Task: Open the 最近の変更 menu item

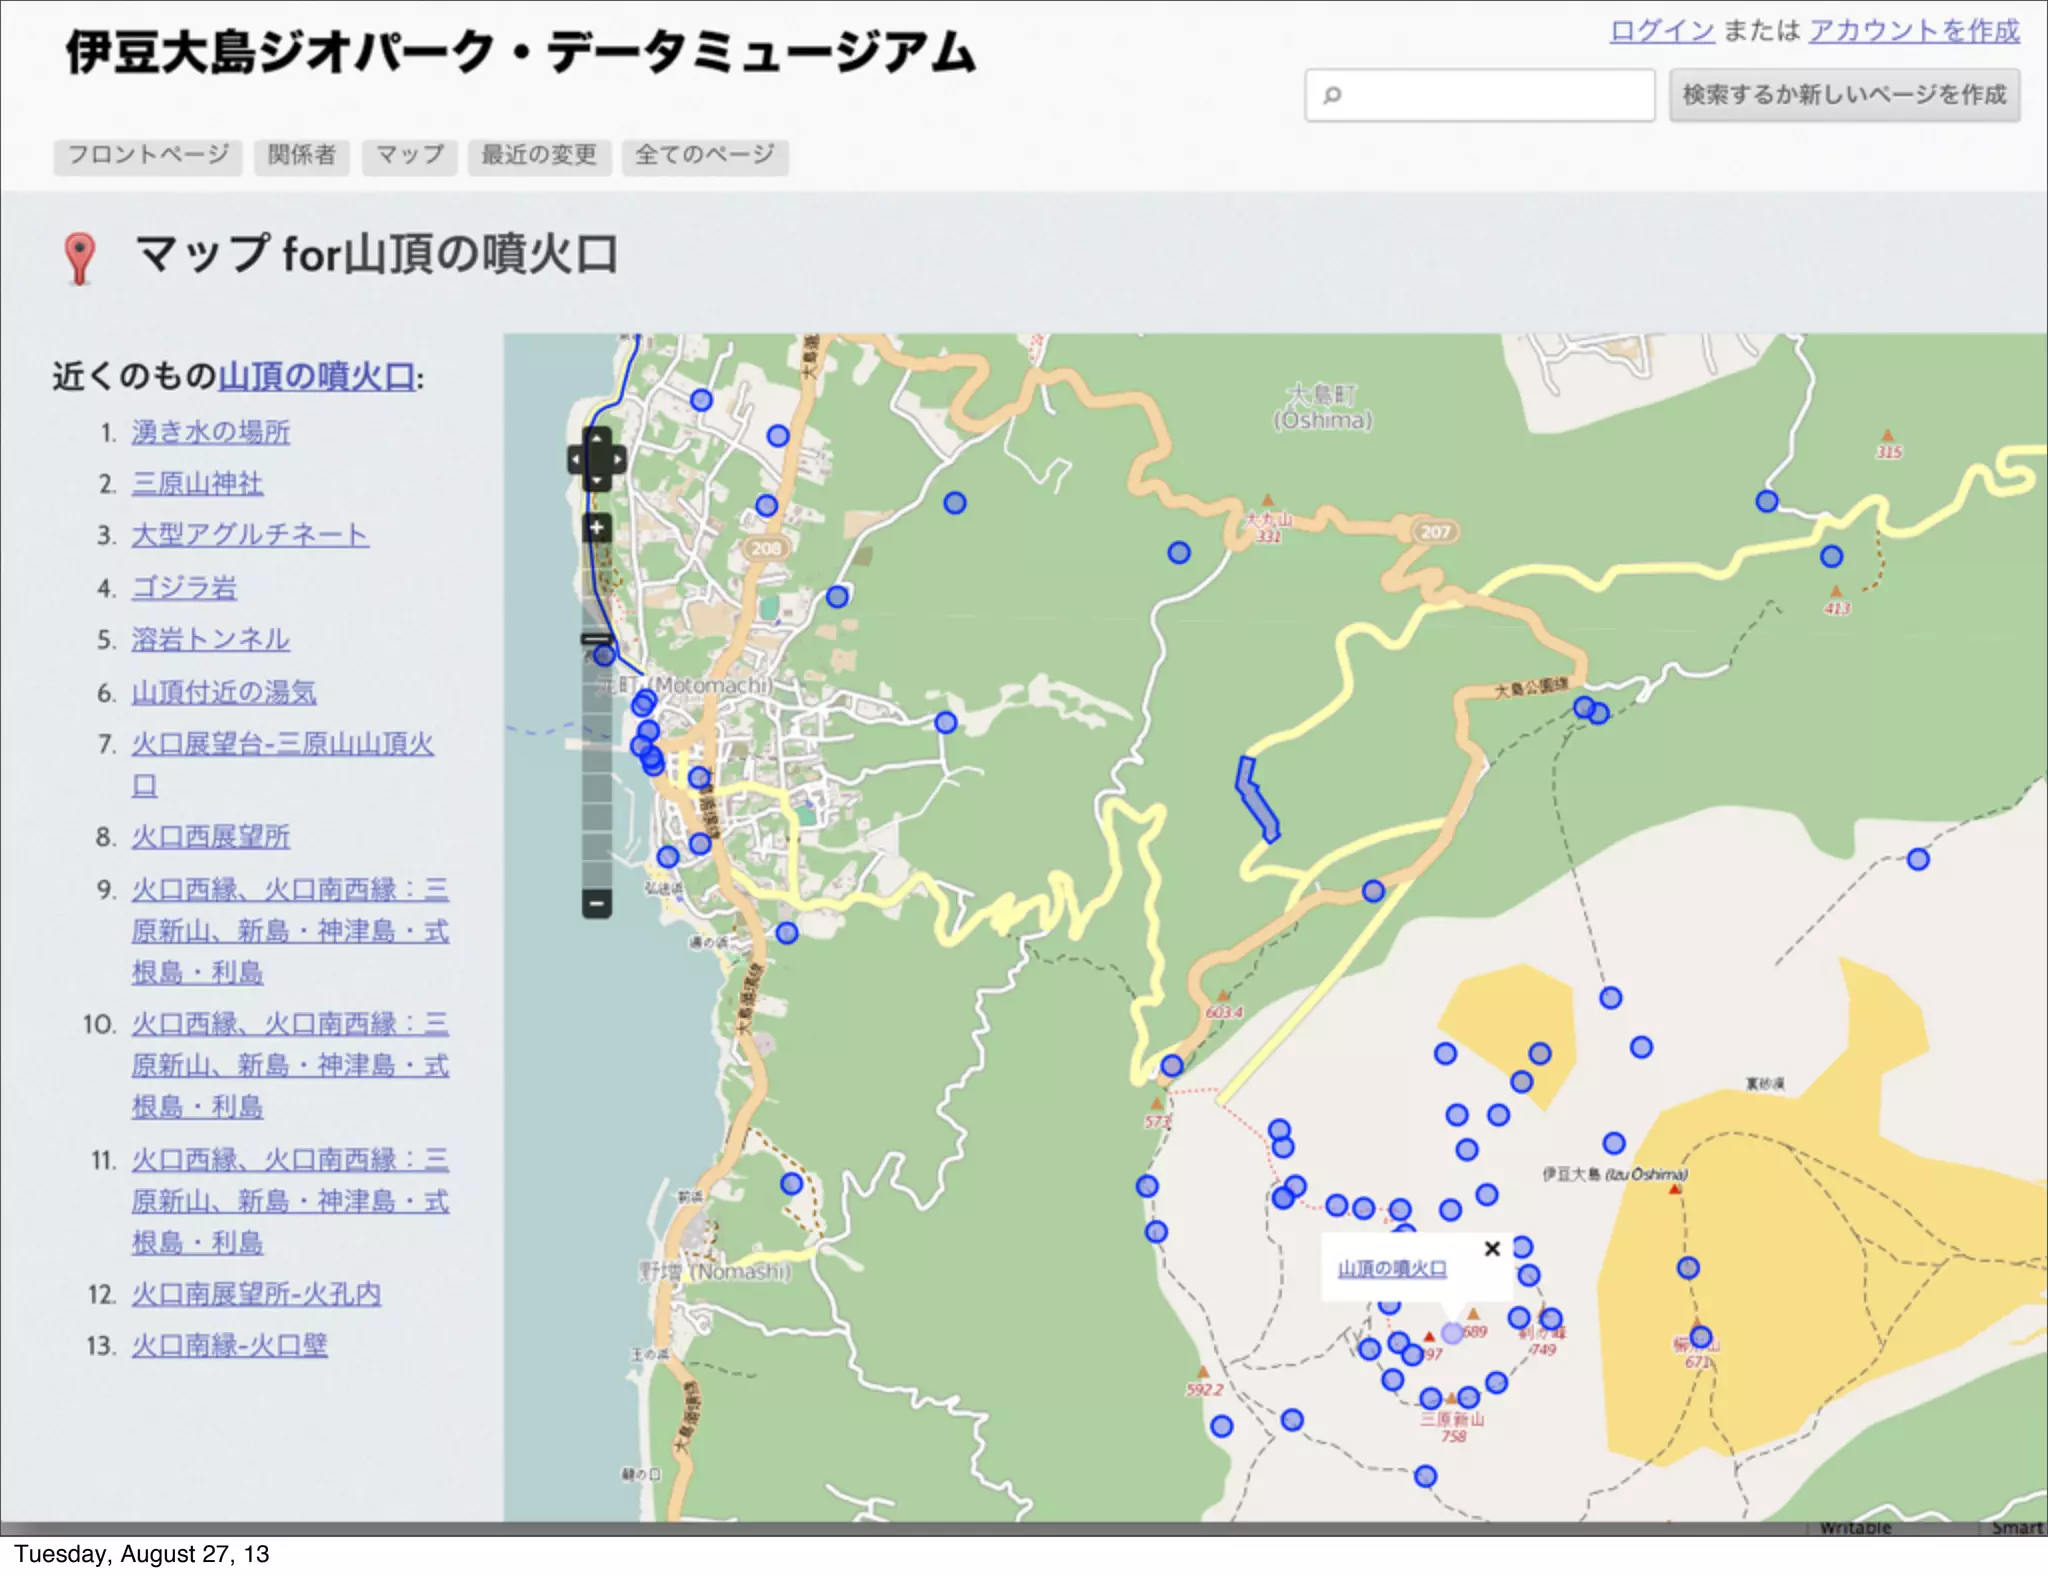Action: [x=539, y=155]
